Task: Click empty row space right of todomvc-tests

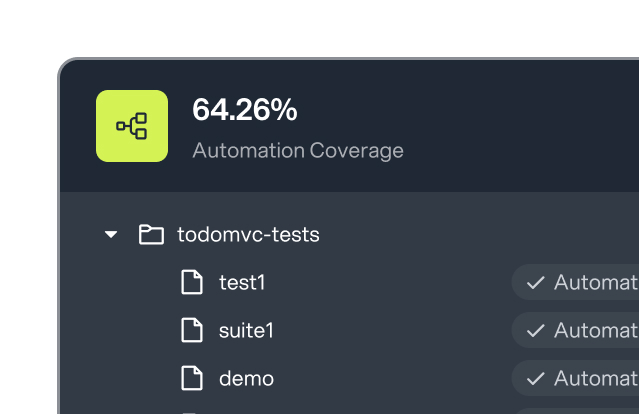Action: pyautogui.click(x=477, y=235)
